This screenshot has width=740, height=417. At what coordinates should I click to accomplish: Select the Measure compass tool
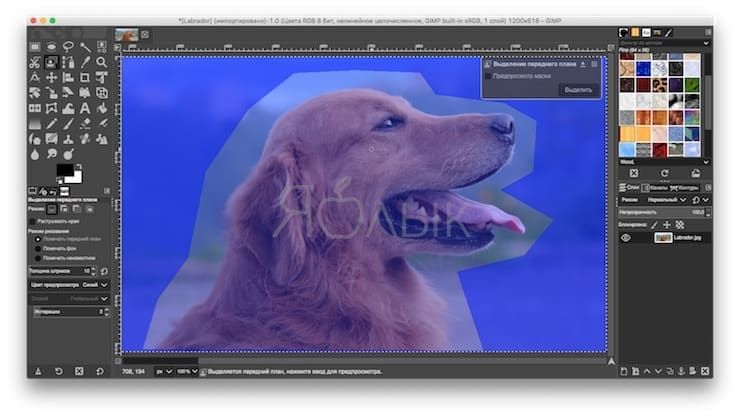(34, 77)
